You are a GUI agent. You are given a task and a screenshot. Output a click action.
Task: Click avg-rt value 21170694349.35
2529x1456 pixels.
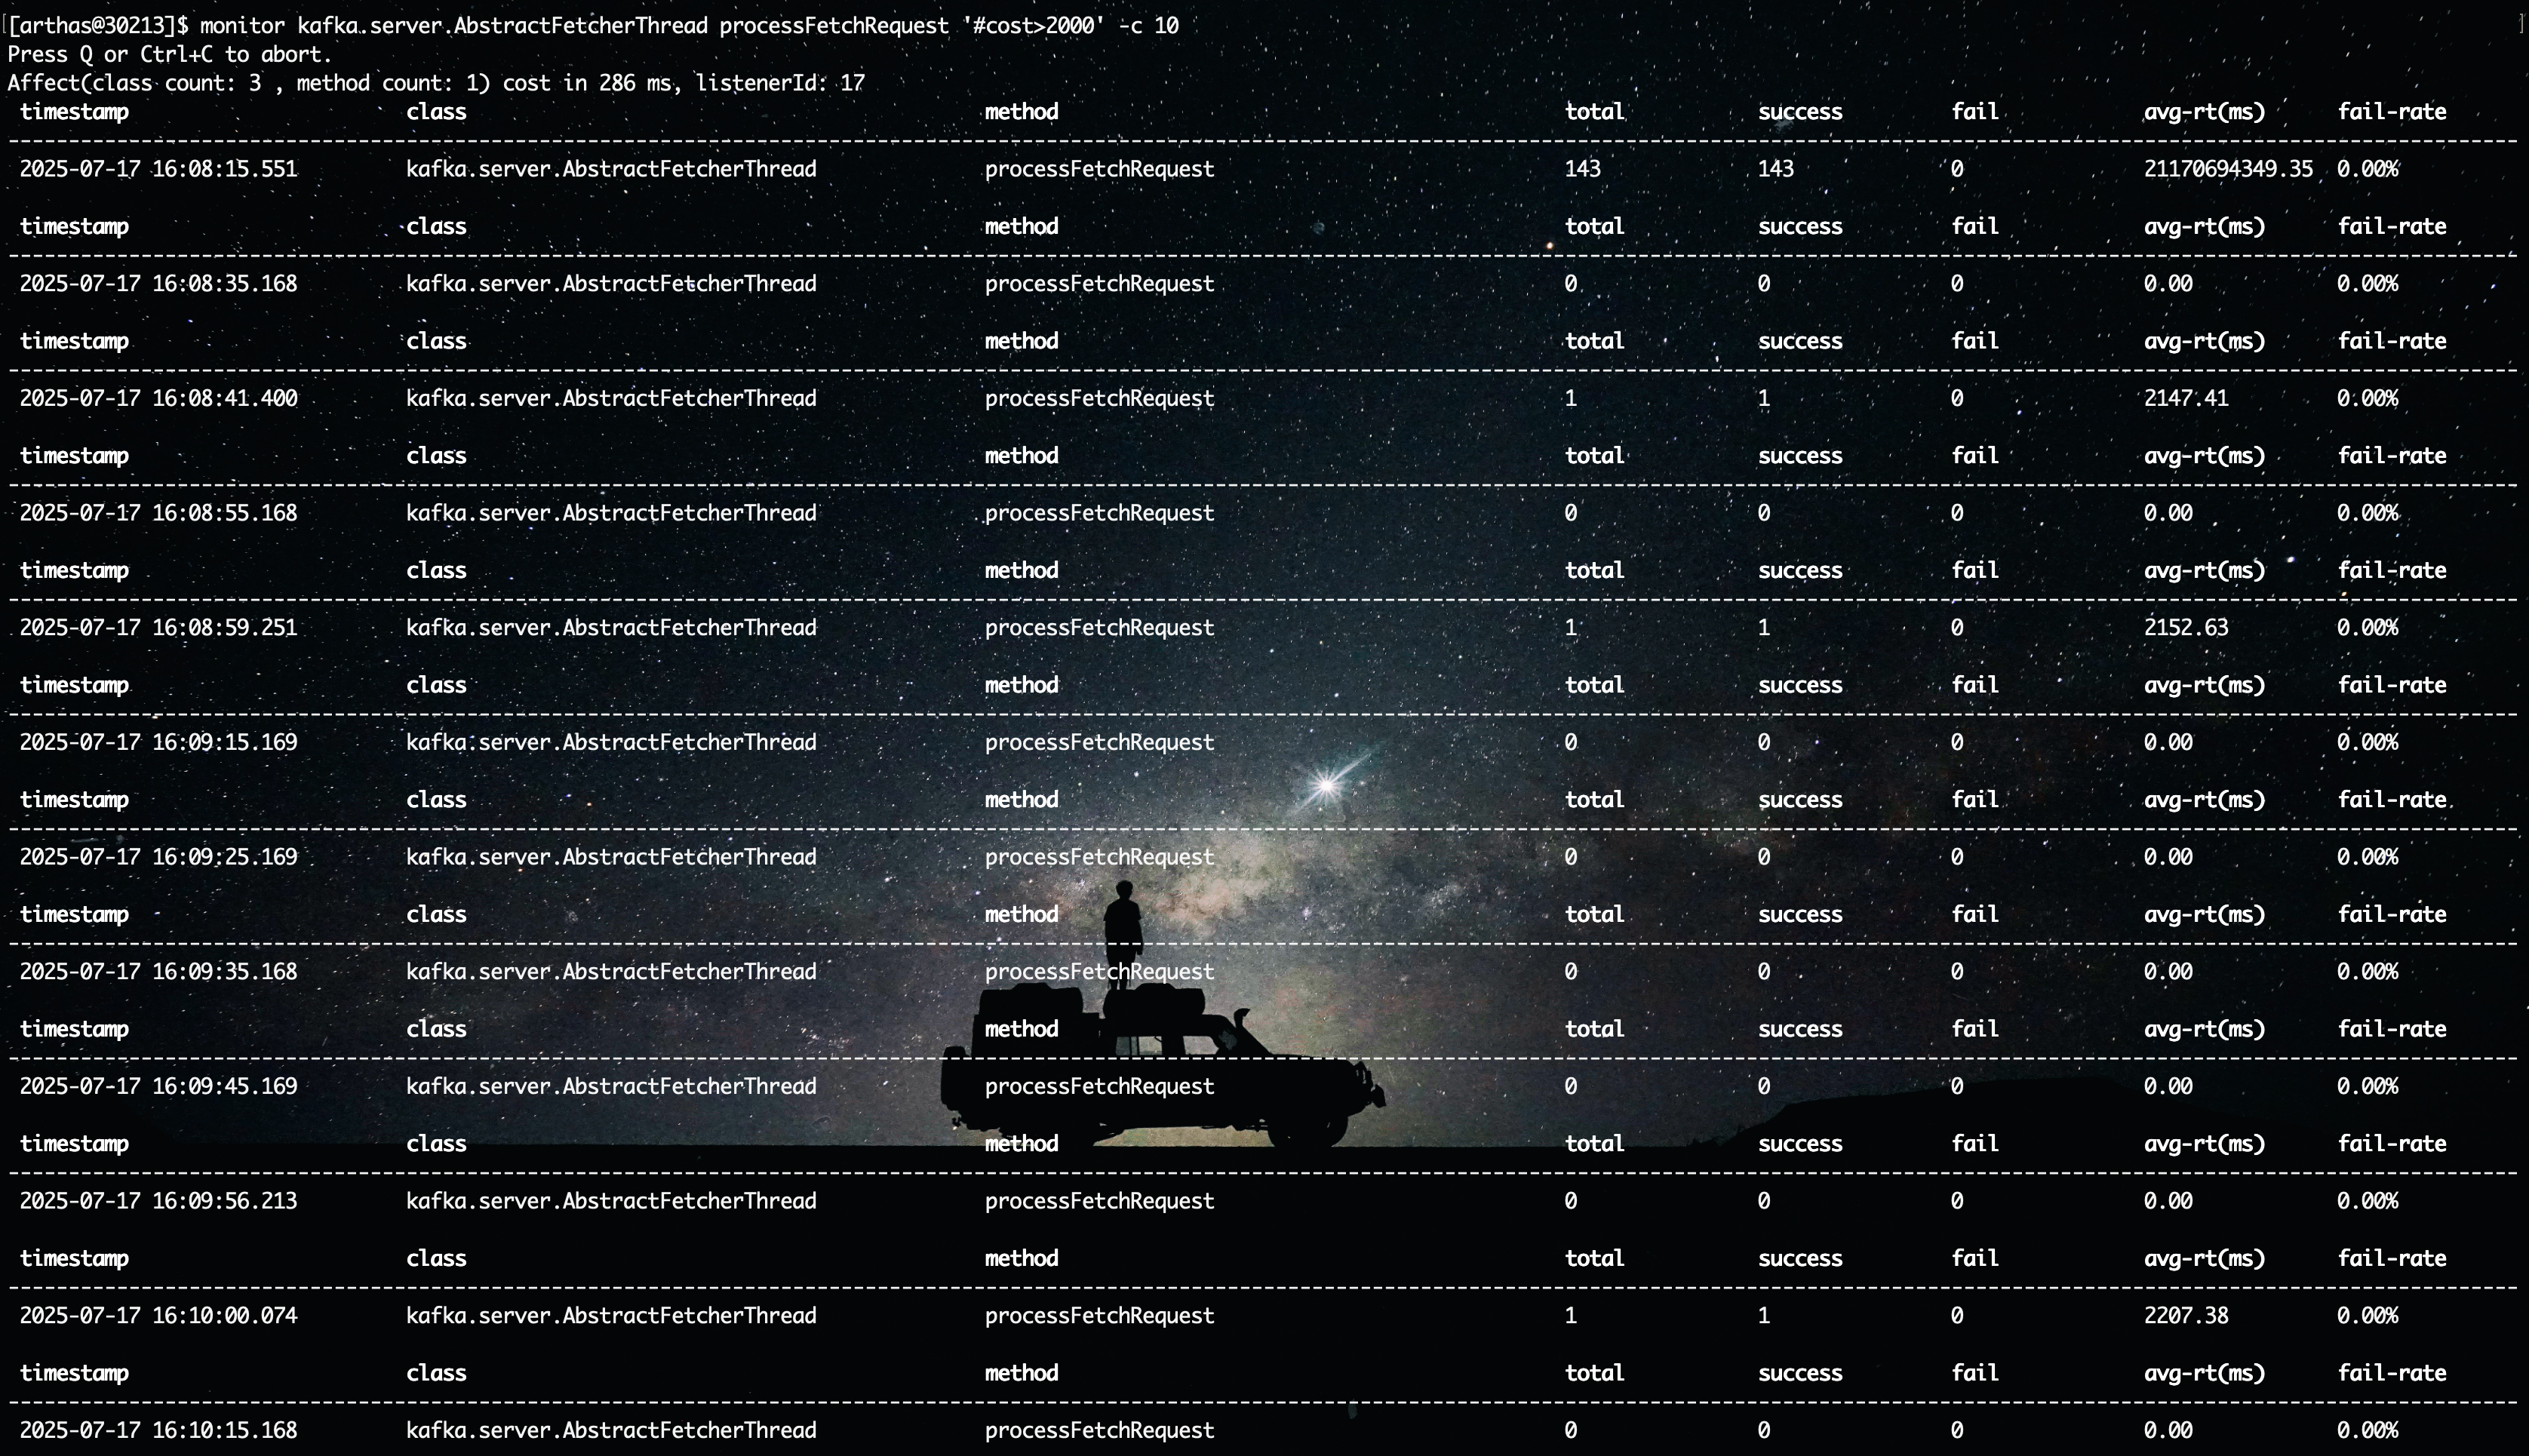tap(2228, 169)
